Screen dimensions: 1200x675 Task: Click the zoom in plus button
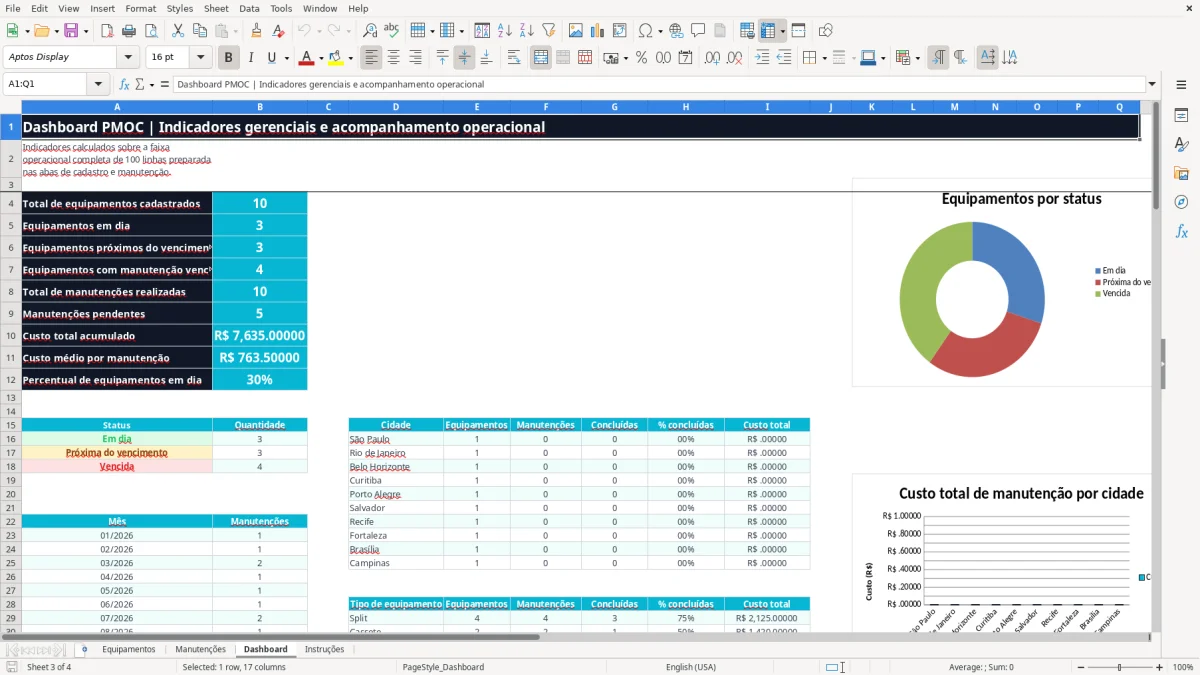1159,667
